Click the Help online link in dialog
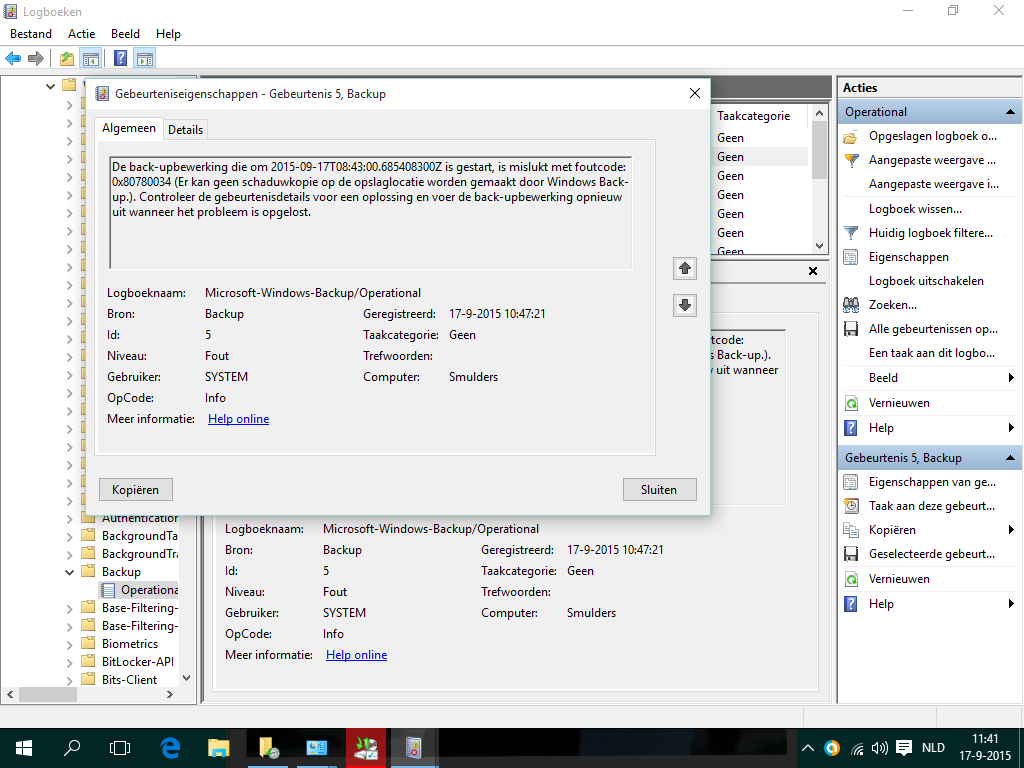Viewport: 1024px width, 768px height. (238, 419)
